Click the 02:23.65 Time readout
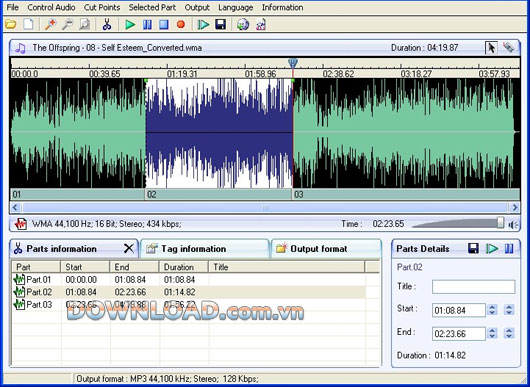 [x=388, y=224]
